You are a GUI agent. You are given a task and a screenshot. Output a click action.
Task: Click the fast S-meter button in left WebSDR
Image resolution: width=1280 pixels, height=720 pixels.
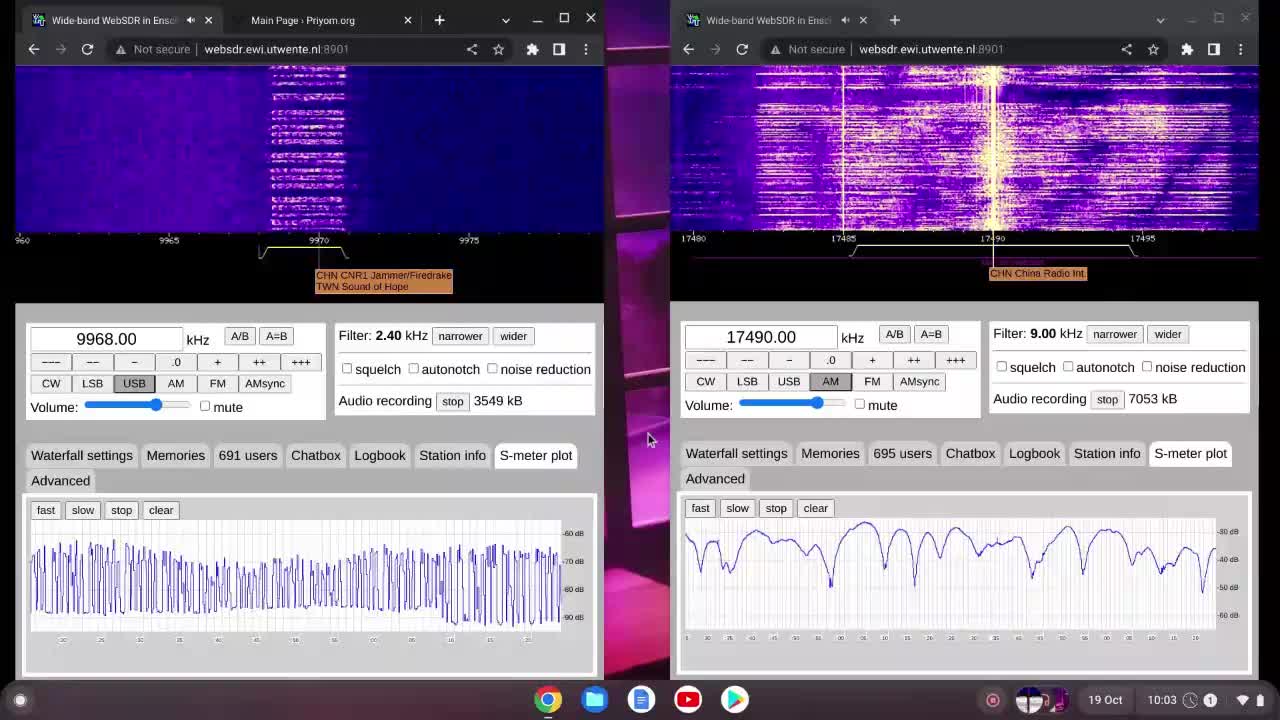(x=46, y=510)
